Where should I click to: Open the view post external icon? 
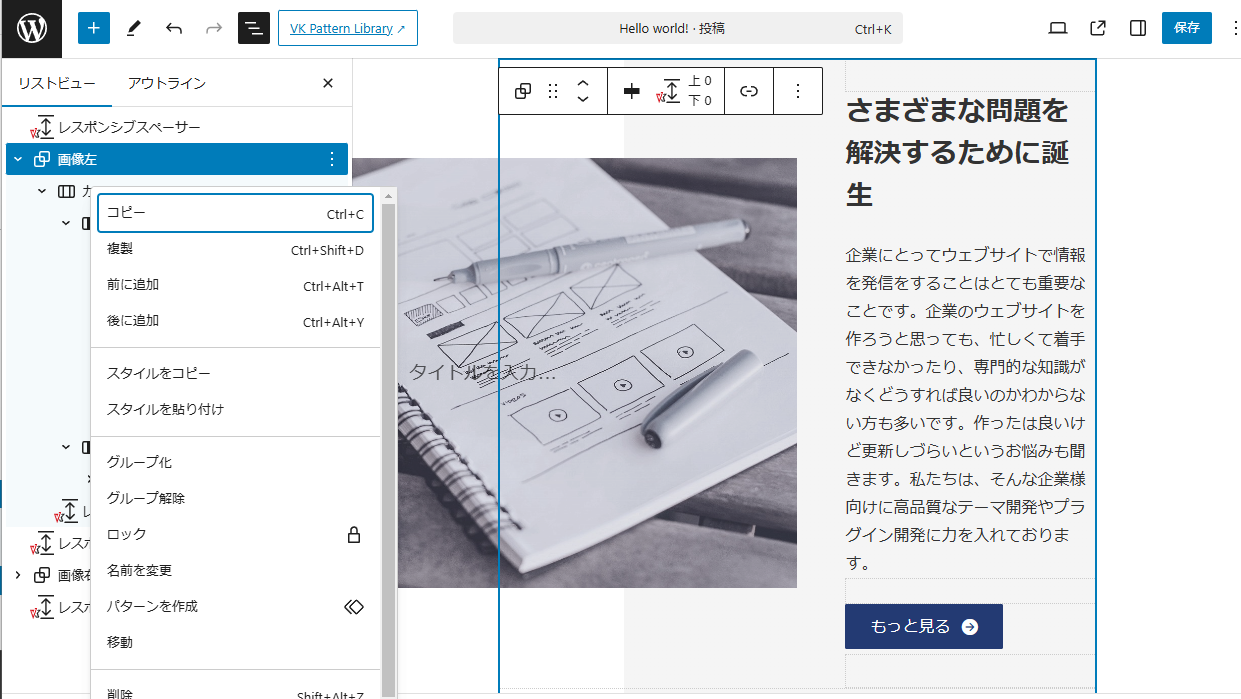(x=1098, y=28)
